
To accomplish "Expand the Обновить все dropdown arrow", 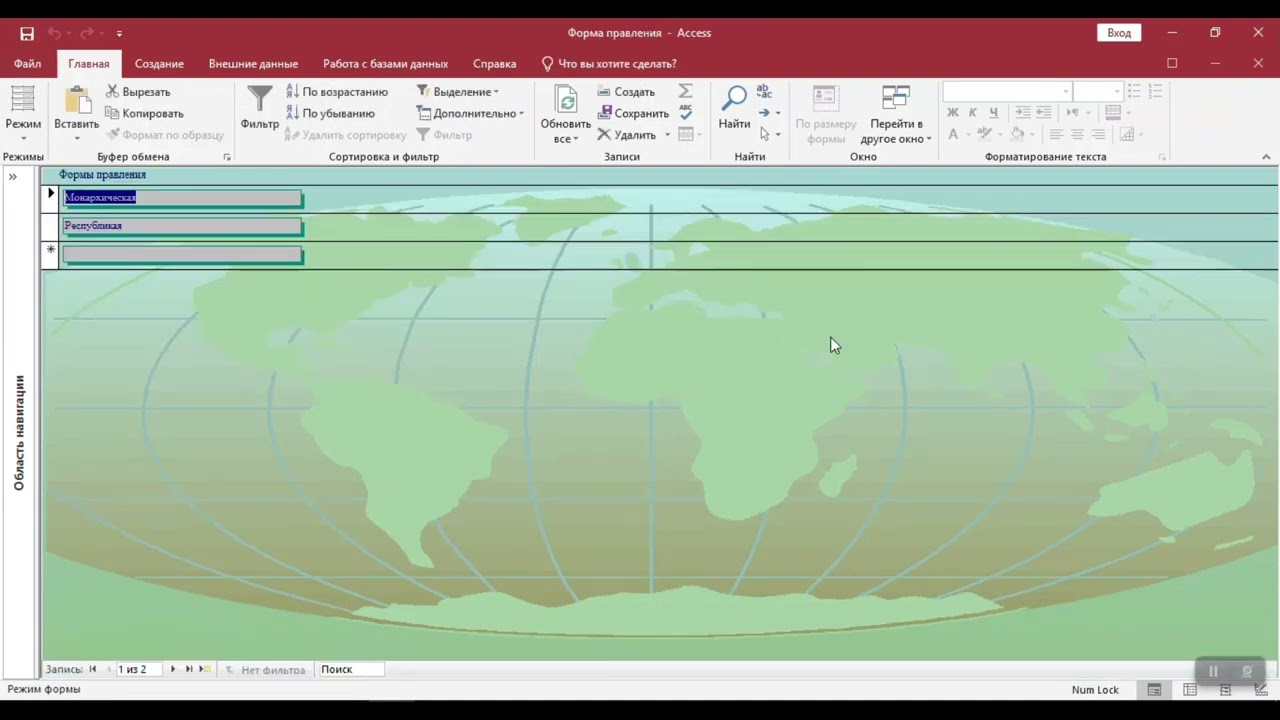I will coord(576,139).
